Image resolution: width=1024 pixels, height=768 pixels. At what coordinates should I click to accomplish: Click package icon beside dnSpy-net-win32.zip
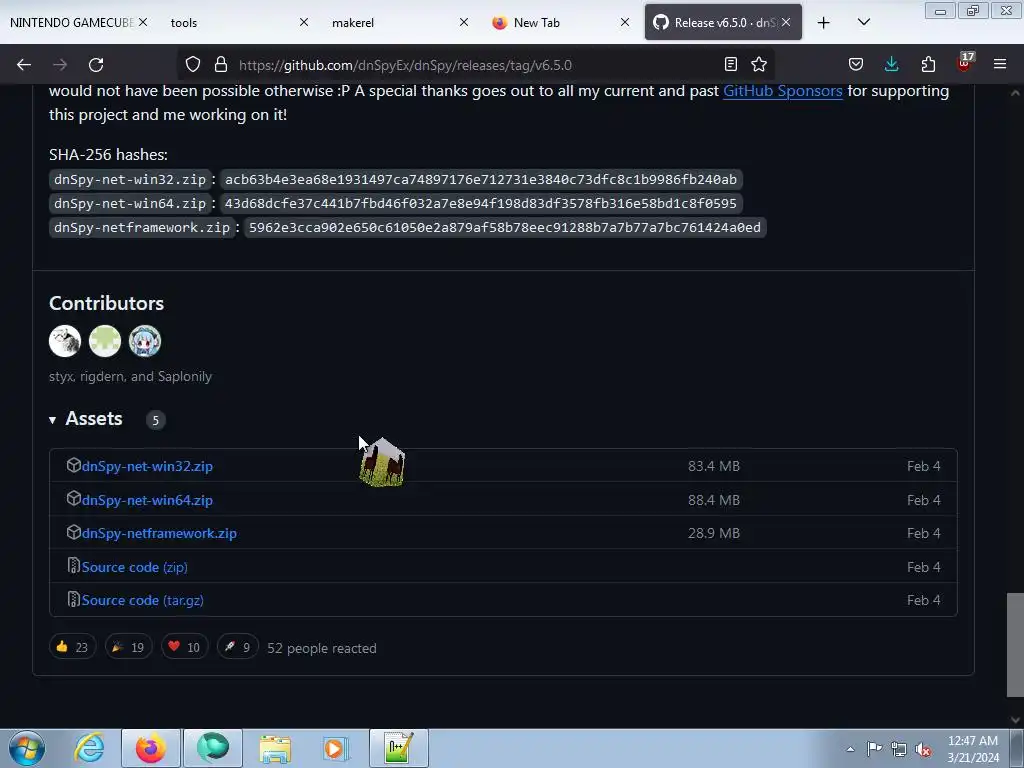73,465
